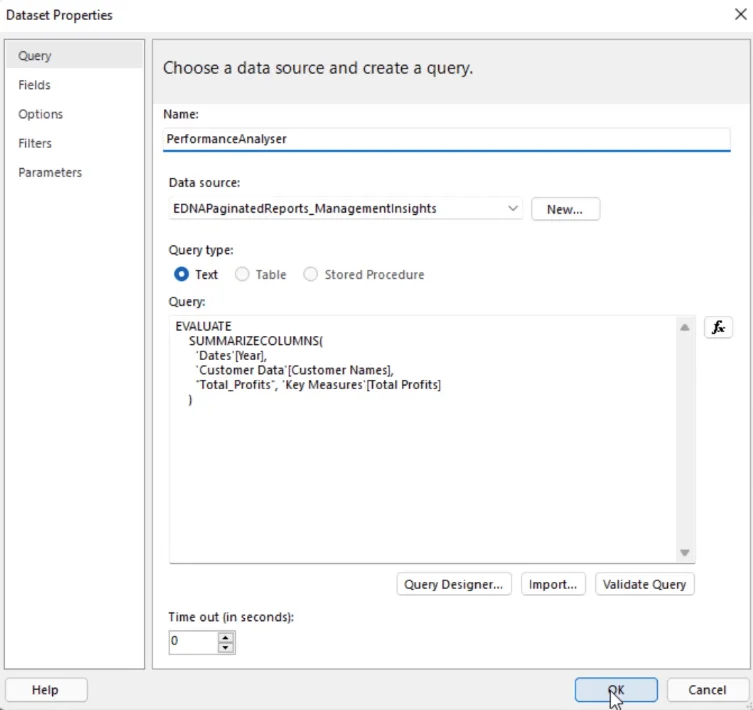
Task: Click inside the time out value field
Action: click(194, 642)
